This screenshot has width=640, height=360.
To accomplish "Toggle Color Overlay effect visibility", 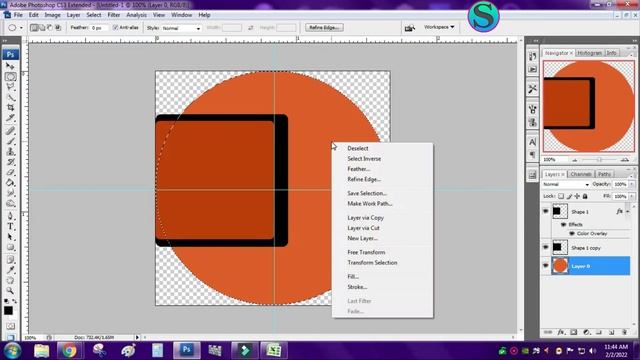I will pyautogui.click(x=572, y=233).
